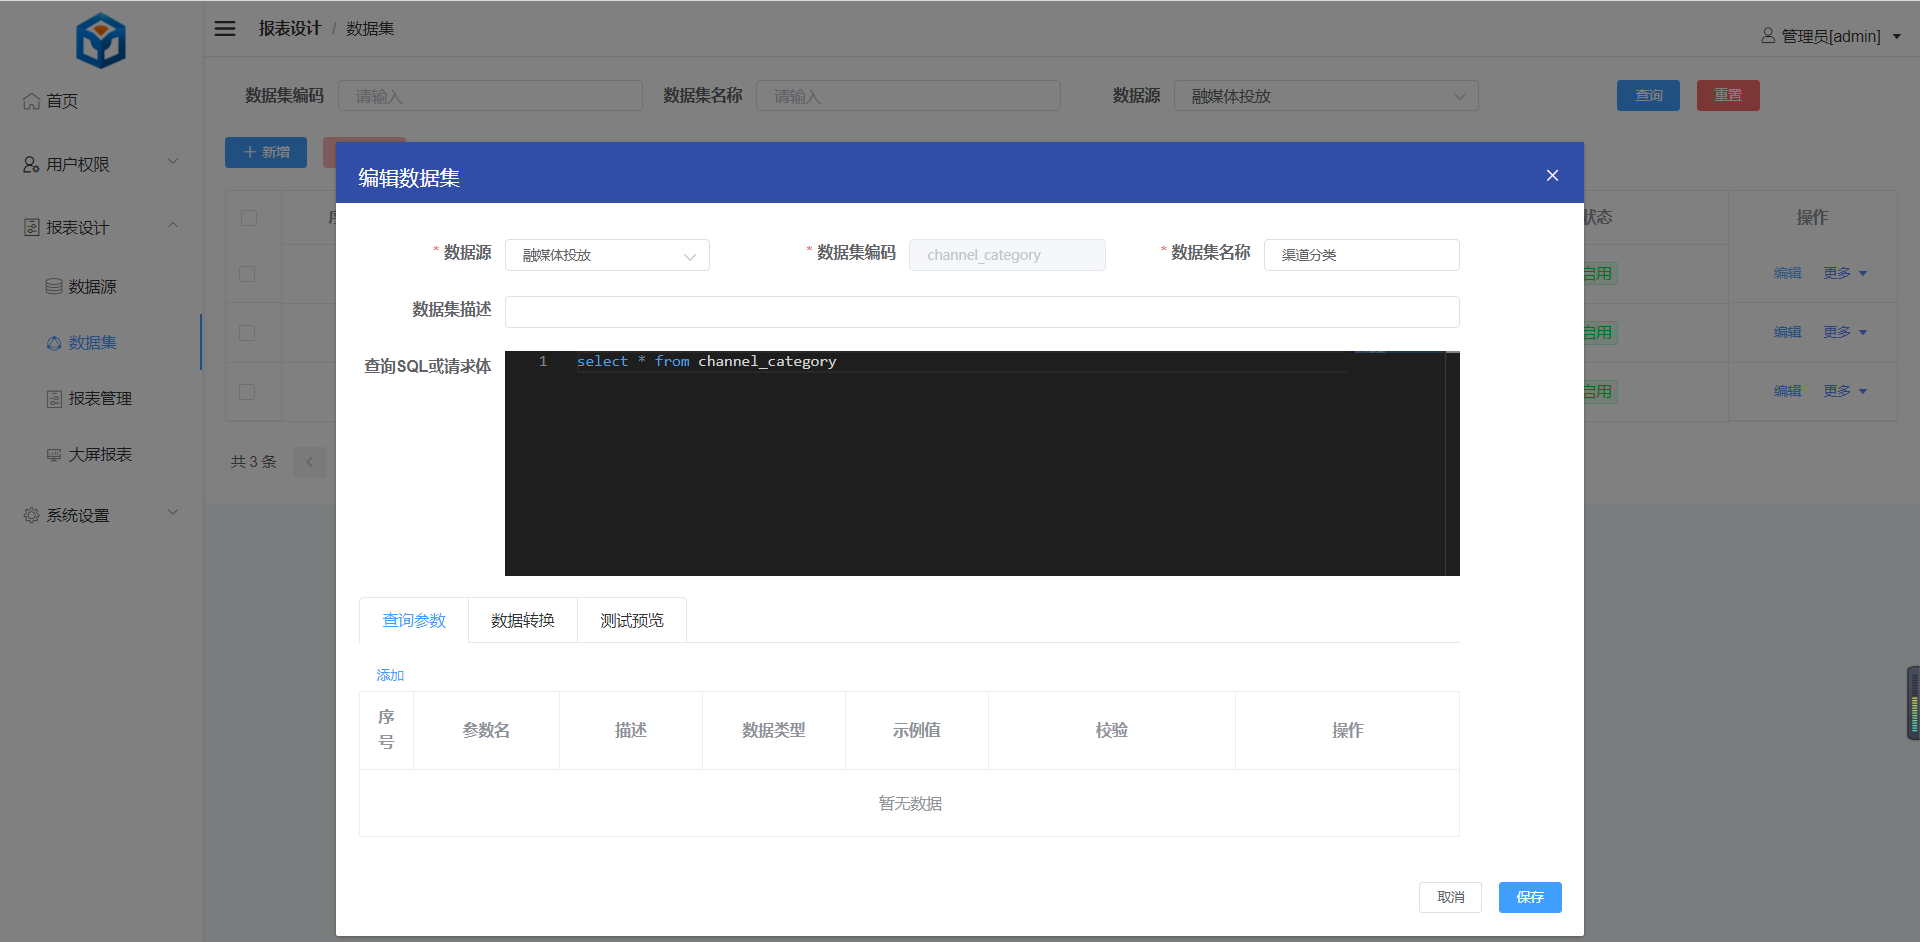Switch to the 测试预览 tab
The width and height of the screenshot is (1920, 942).
click(x=631, y=620)
